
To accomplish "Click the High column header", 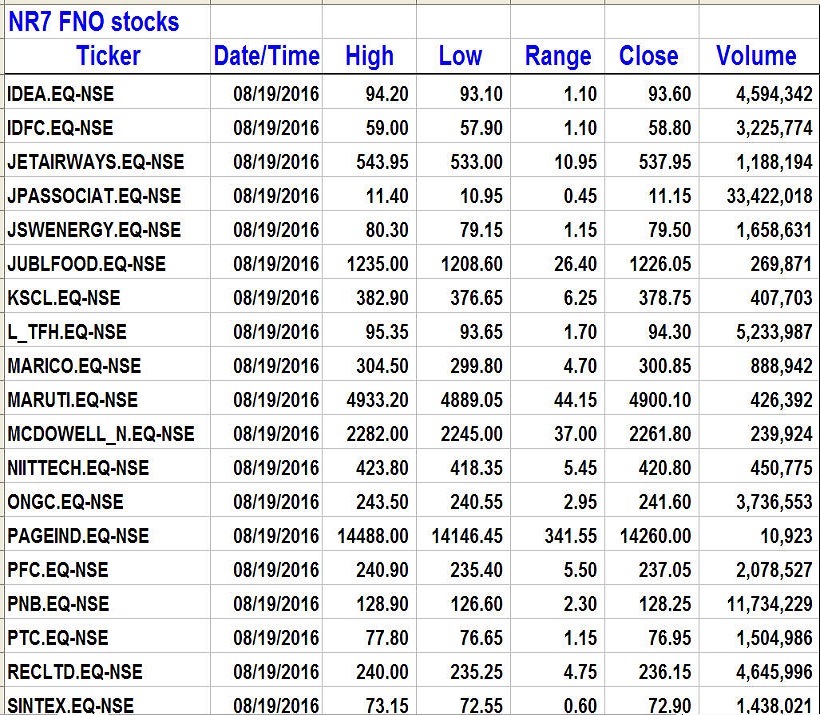I will tap(369, 56).
